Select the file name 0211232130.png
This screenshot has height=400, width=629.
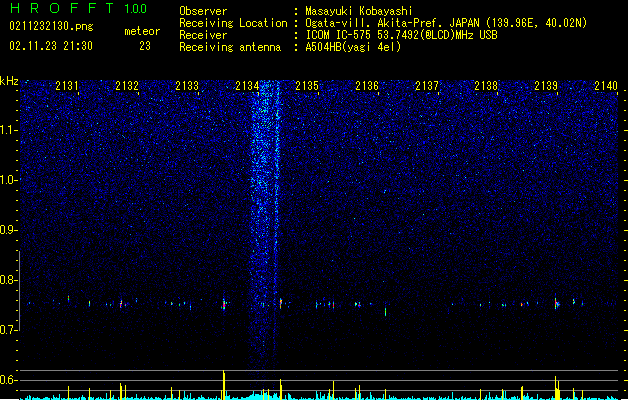[x=51, y=26]
